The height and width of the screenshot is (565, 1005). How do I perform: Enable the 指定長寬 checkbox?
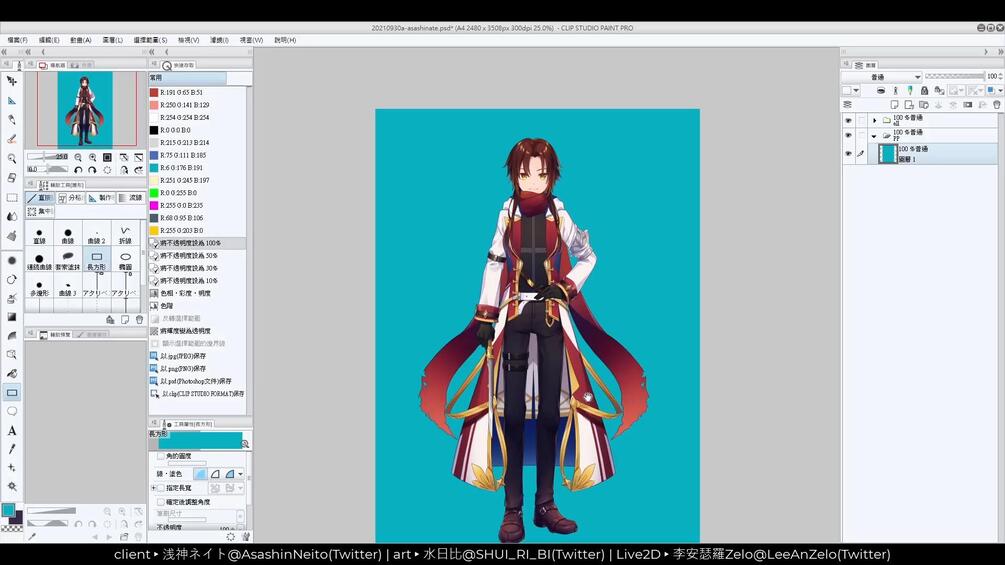coord(160,488)
